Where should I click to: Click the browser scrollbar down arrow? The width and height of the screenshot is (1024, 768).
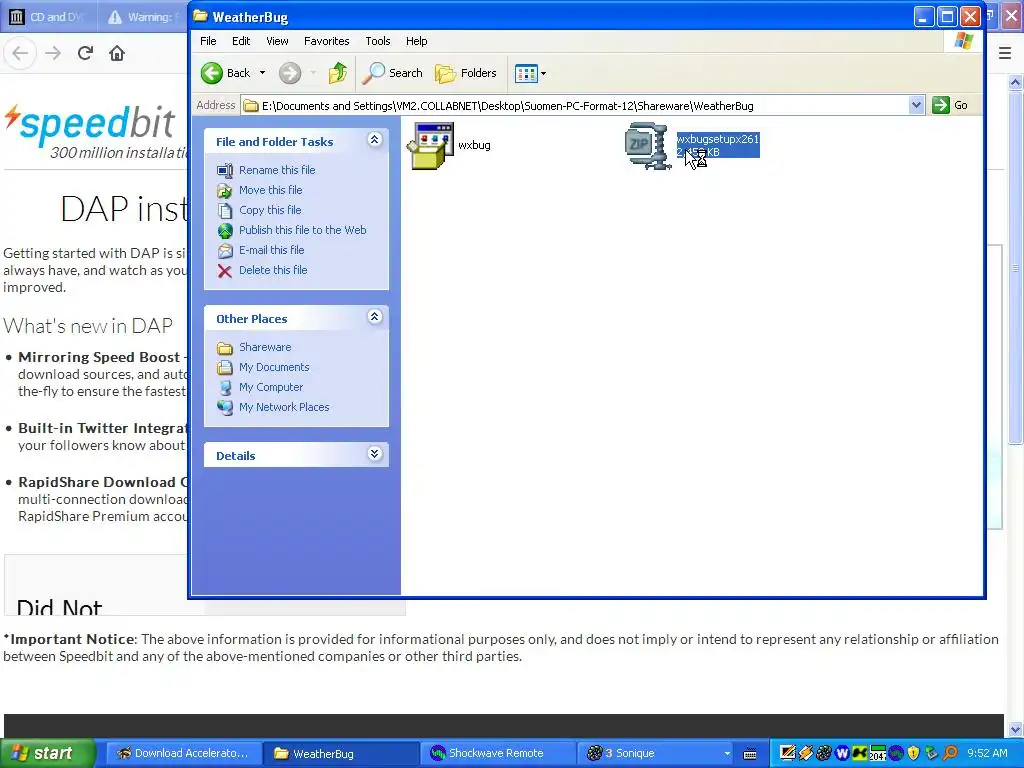pos(1015,729)
